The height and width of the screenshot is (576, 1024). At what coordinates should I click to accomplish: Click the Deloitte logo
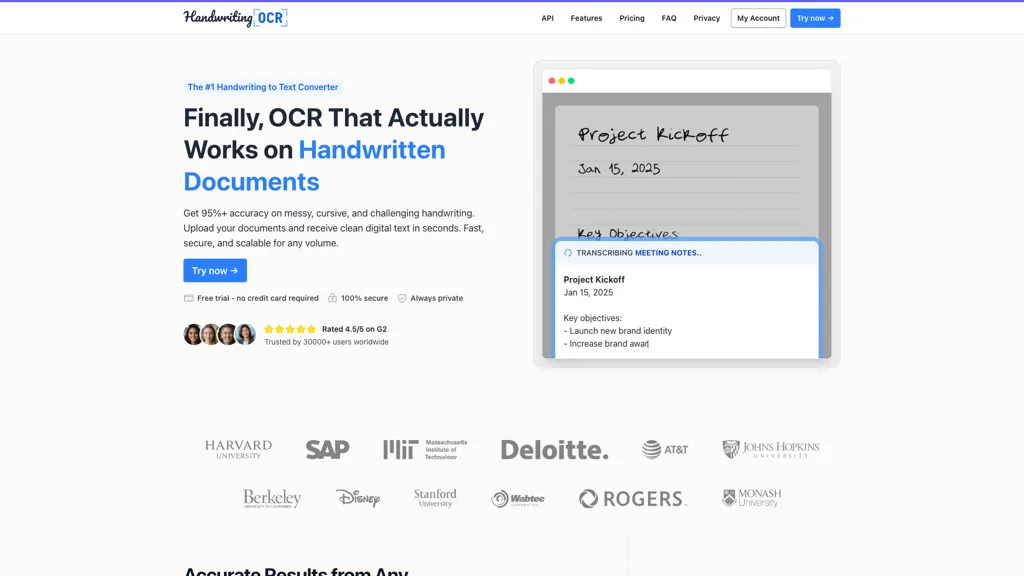554,449
